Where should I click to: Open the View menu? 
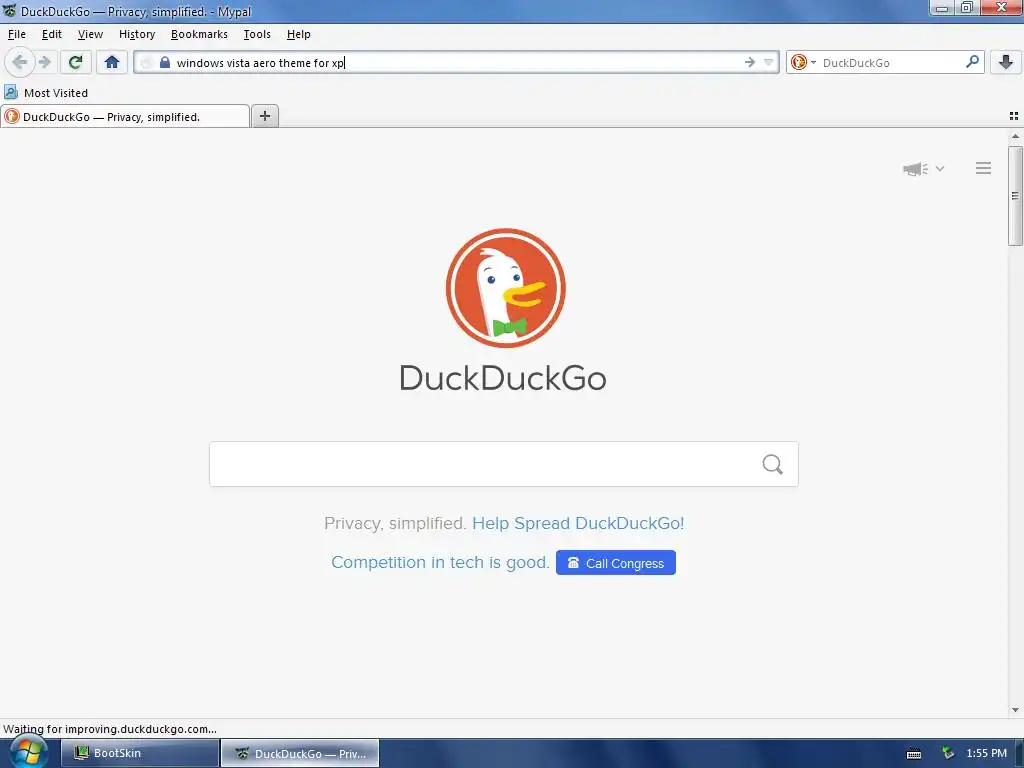pyautogui.click(x=90, y=34)
